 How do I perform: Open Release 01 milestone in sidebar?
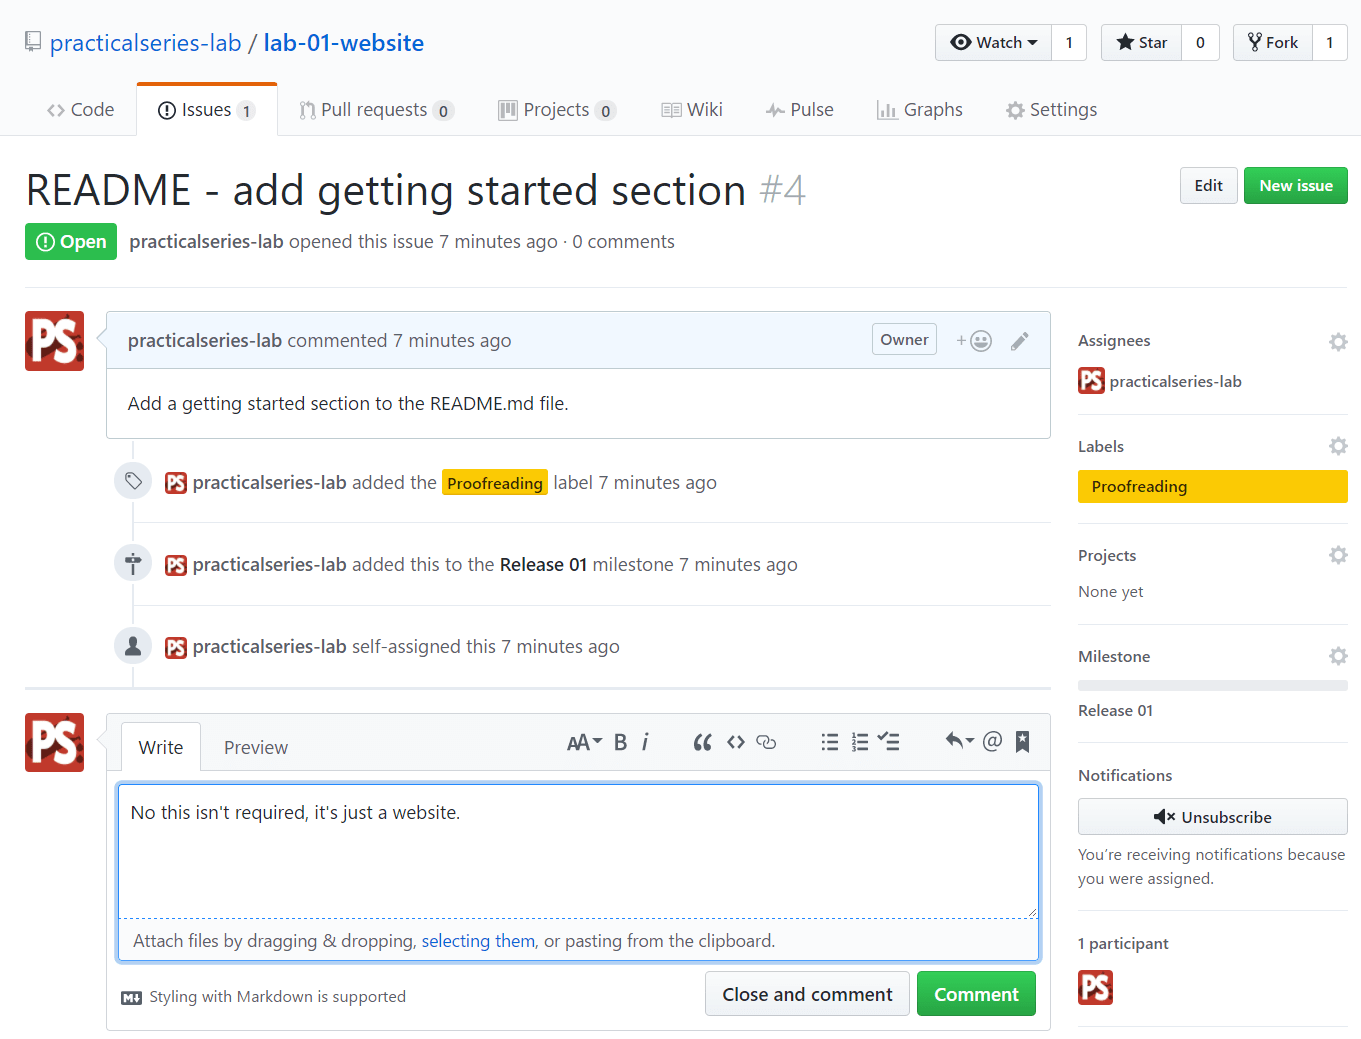(x=1115, y=711)
